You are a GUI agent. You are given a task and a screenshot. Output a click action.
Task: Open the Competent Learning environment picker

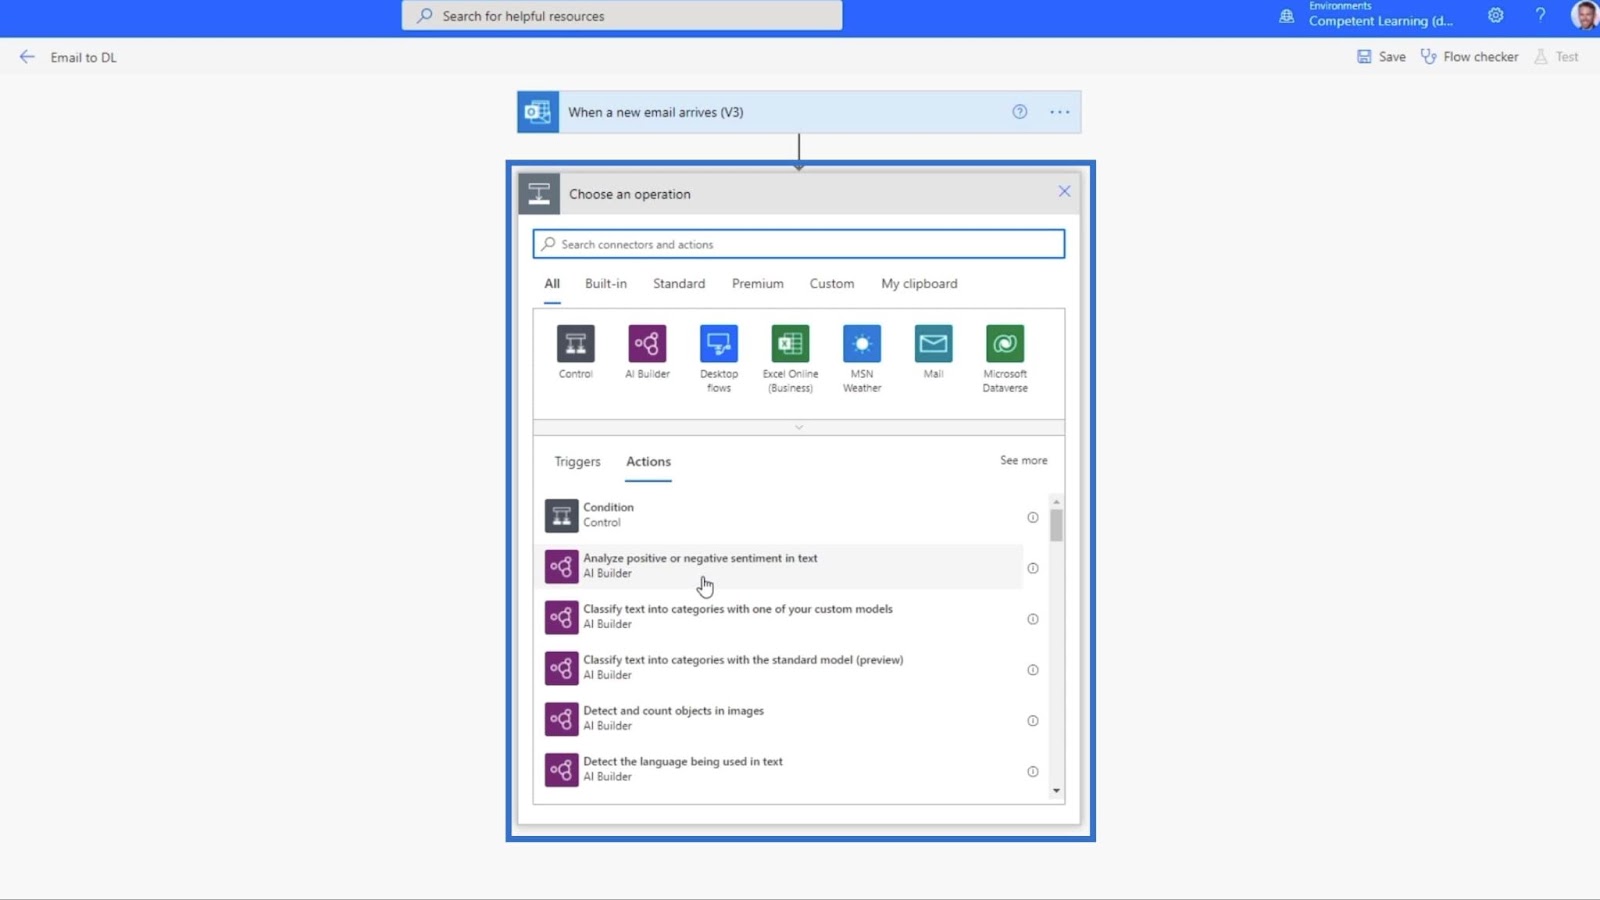[1380, 21]
